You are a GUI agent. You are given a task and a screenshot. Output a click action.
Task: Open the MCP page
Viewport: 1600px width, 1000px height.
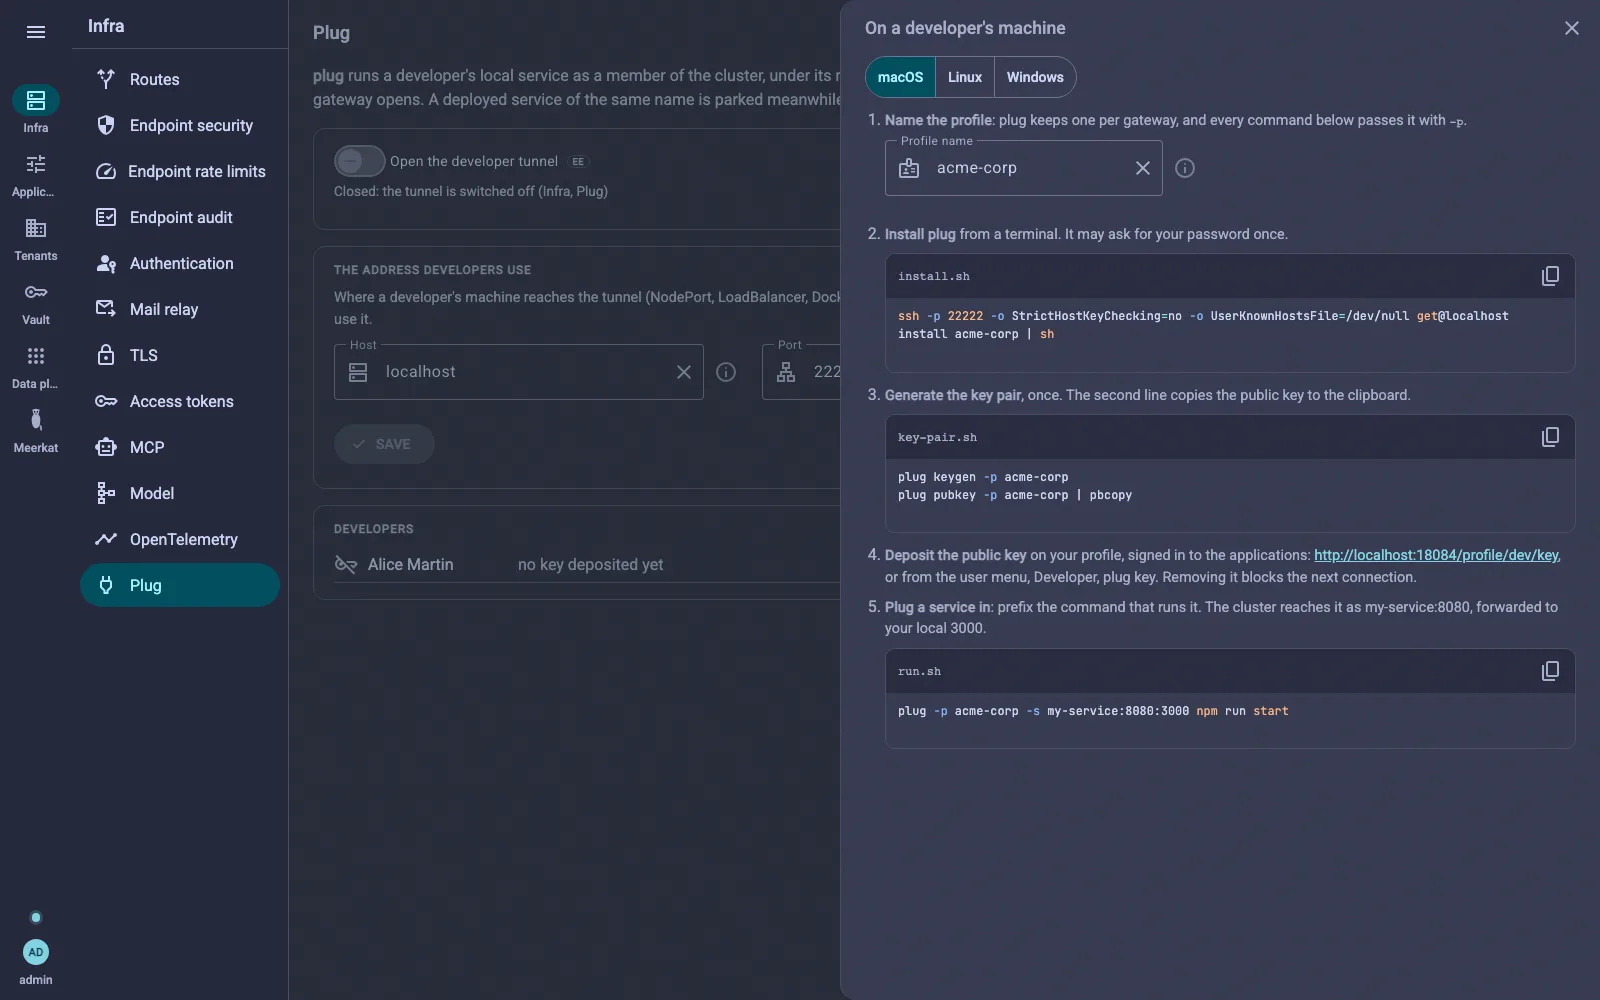pyautogui.click(x=180, y=447)
